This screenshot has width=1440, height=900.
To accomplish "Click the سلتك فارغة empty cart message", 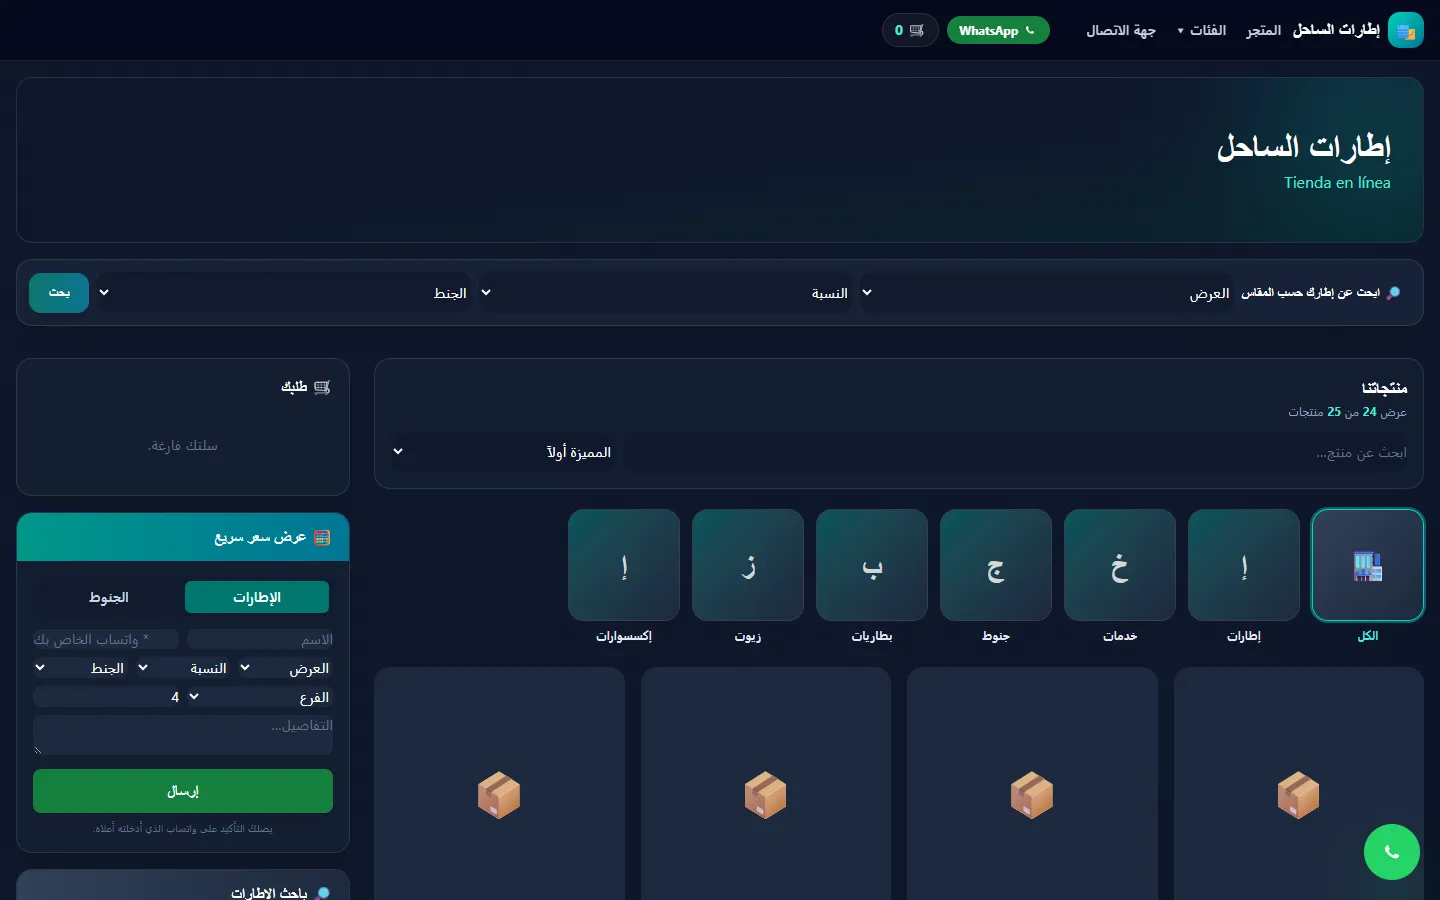I will (x=183, y=445).
